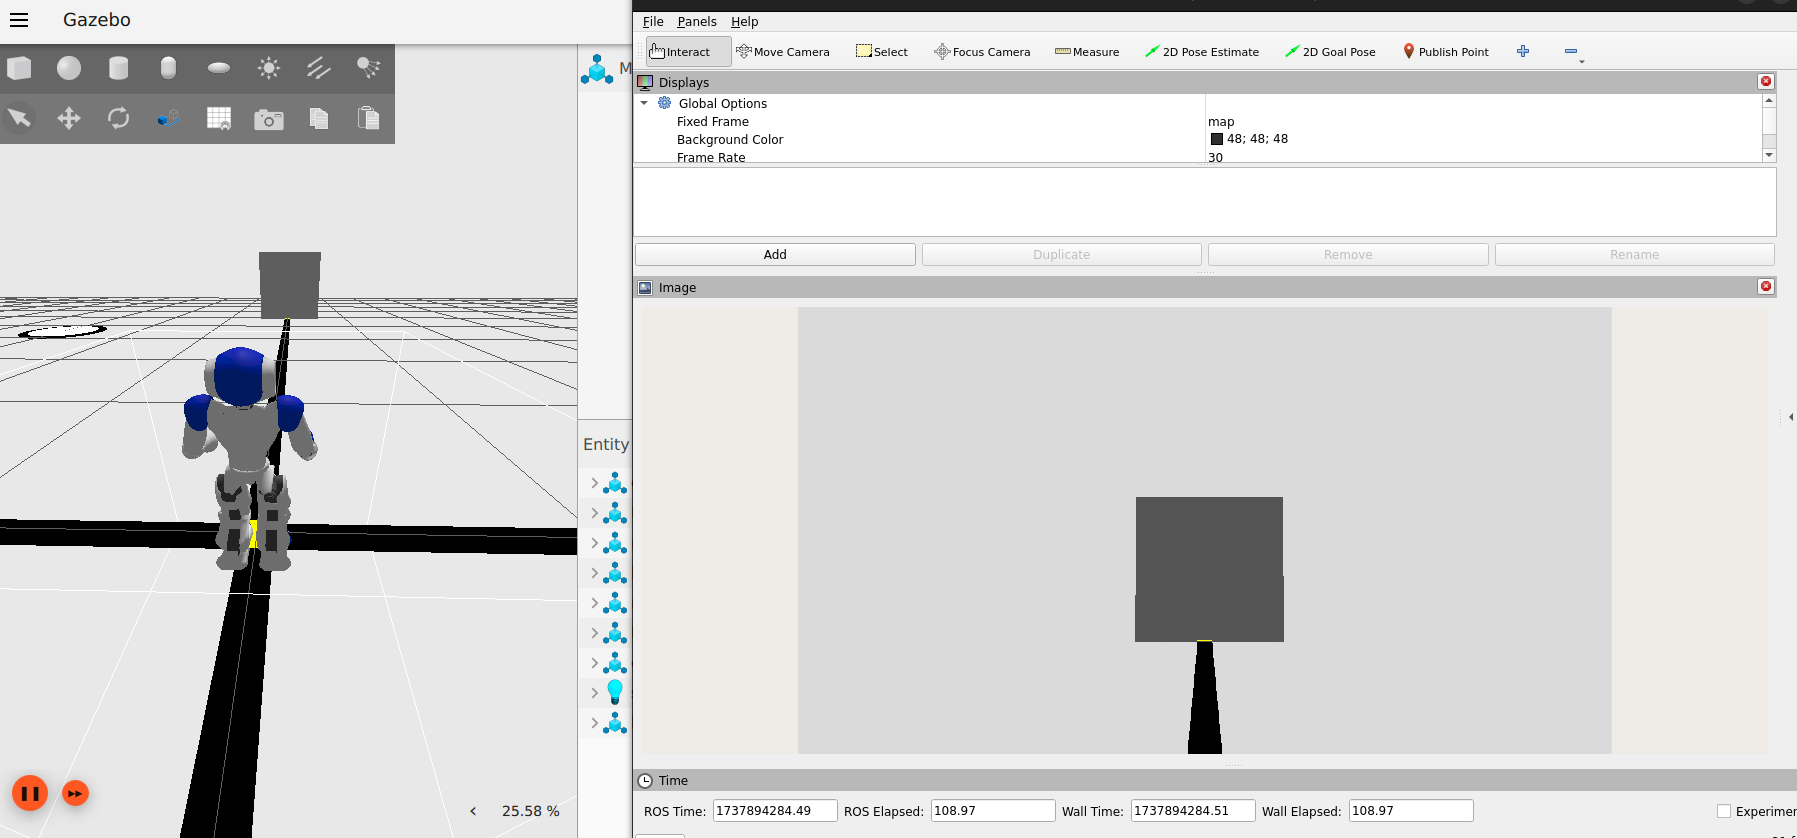
Task: Activate 2D Pose Estimate tool
Action: click(x=1202, y=52)
